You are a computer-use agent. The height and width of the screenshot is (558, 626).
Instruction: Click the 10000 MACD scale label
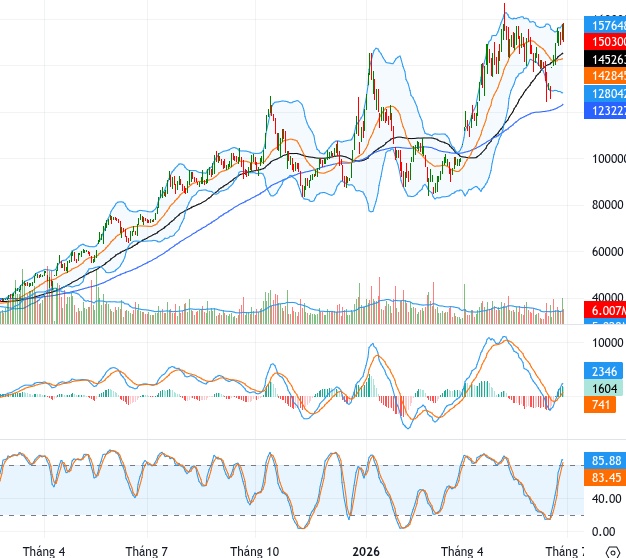coord(607,342)
